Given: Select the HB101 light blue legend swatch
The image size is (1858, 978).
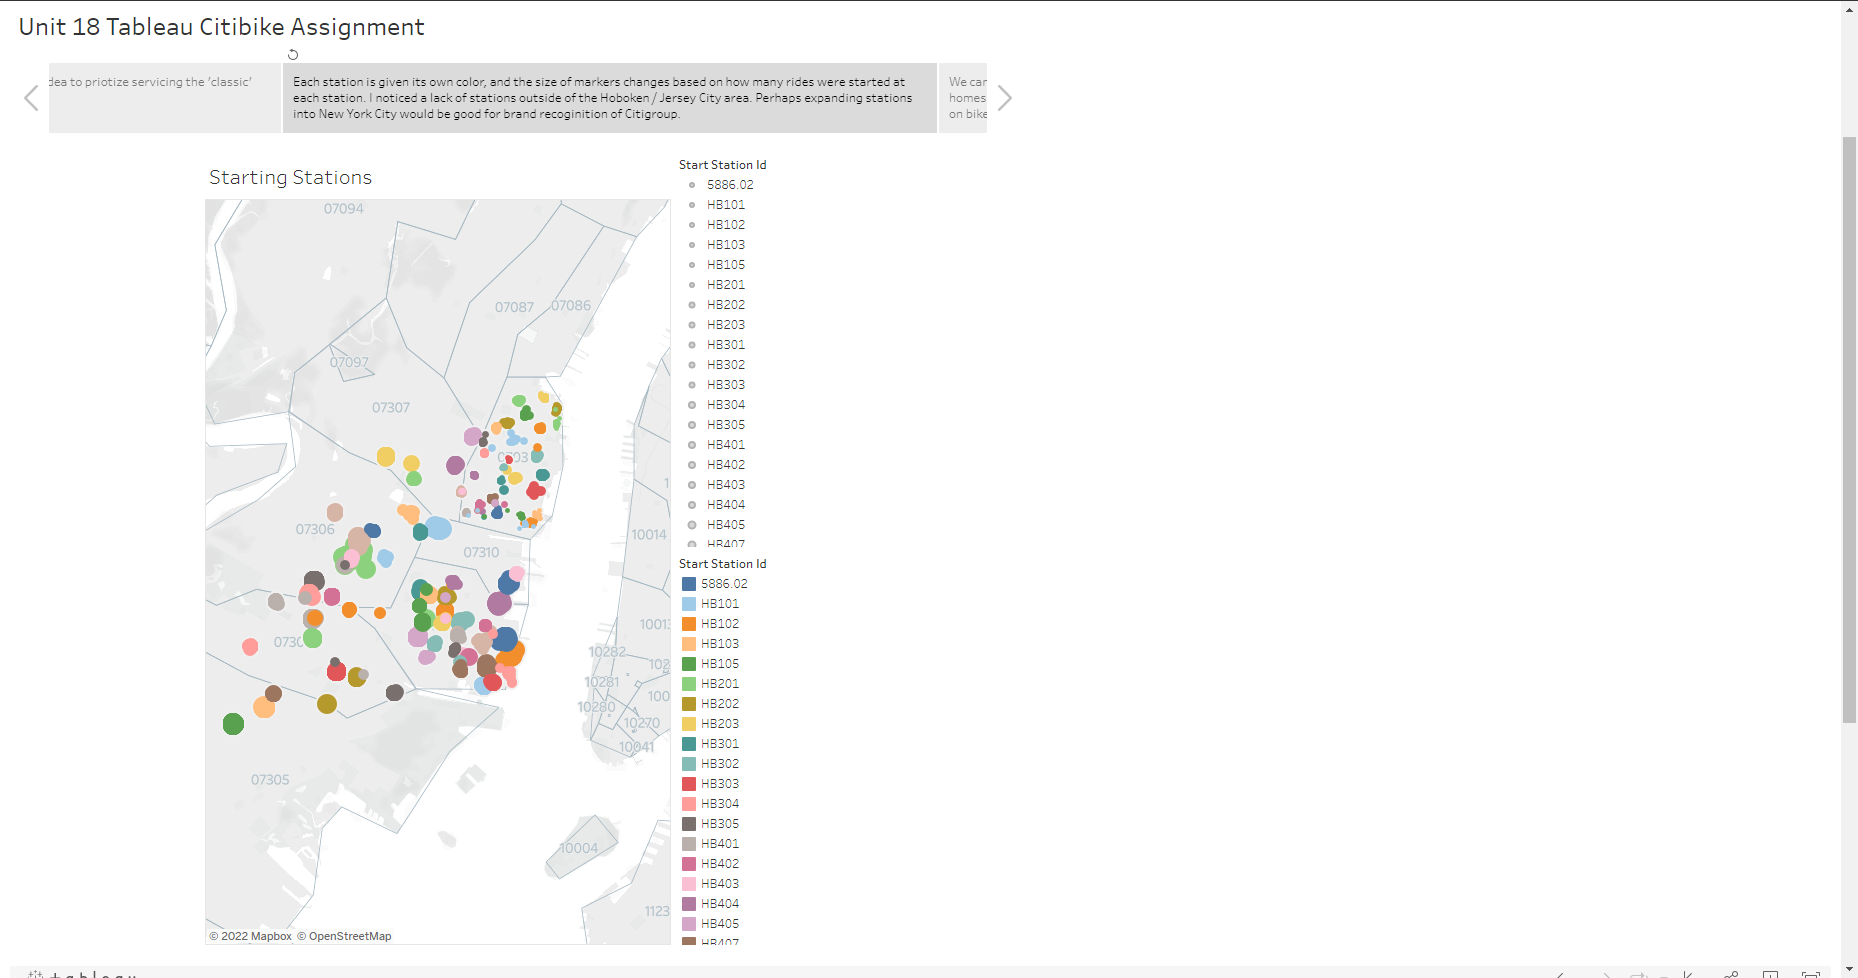Looking at the screenshot, I should pyautogui.click(x=689, y=604).
